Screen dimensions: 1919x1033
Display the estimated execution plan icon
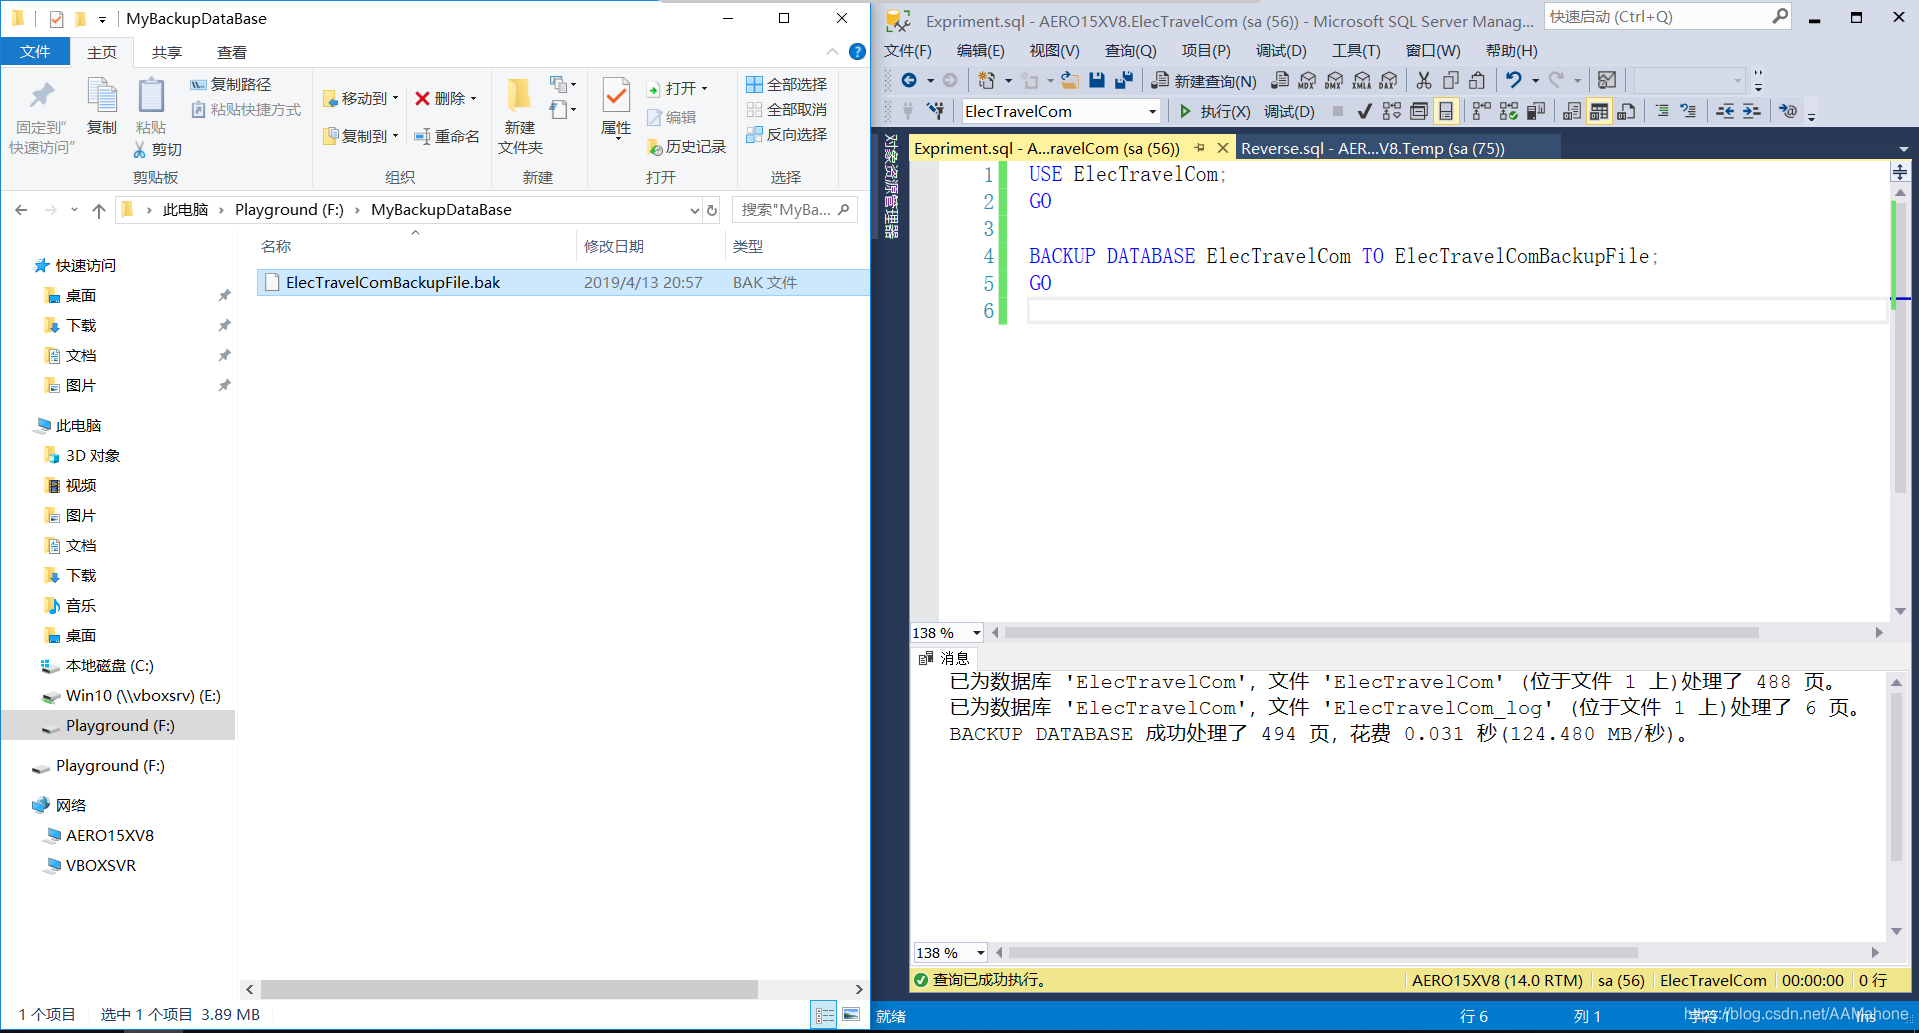click(x=1391, y=111)
